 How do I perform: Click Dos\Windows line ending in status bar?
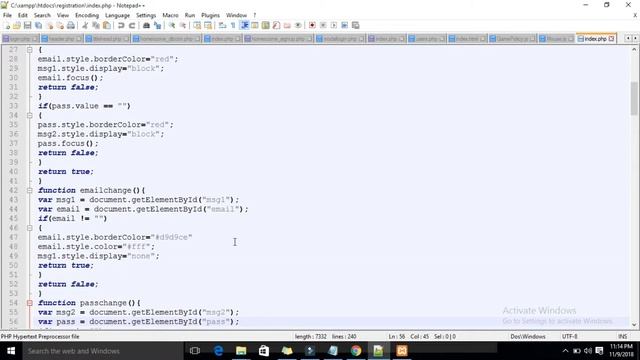[528, 336]
